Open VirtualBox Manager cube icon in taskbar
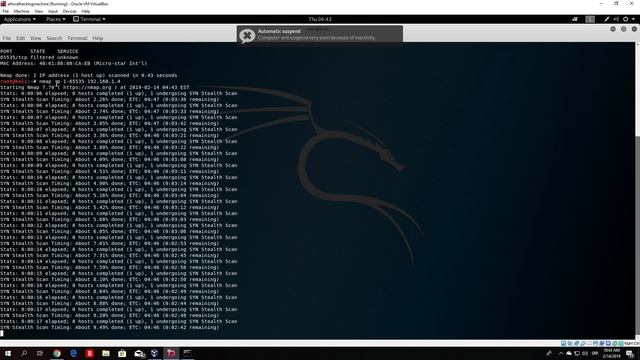The image size is (640, 360). (x=155, y=353)
